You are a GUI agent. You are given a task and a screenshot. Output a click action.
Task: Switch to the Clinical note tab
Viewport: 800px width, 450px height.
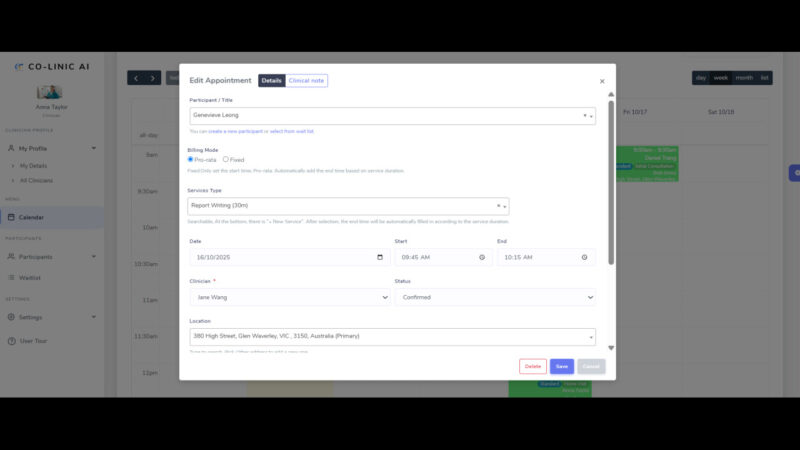pos(306,81)
